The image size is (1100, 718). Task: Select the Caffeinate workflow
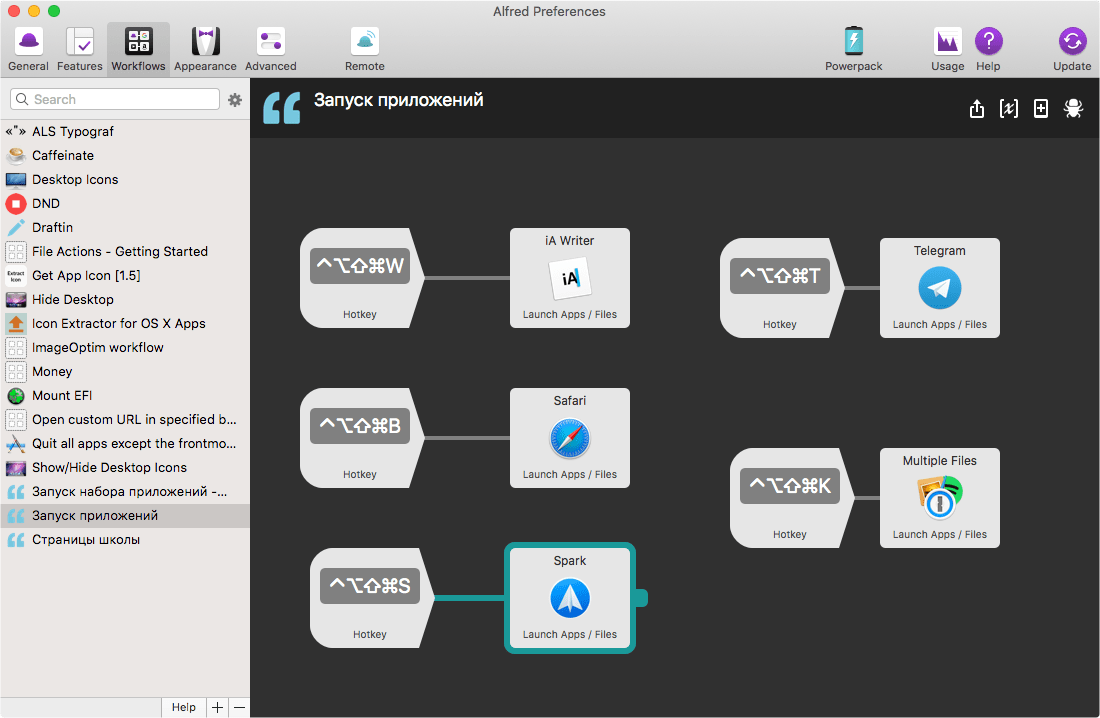[x=125, y=155]
